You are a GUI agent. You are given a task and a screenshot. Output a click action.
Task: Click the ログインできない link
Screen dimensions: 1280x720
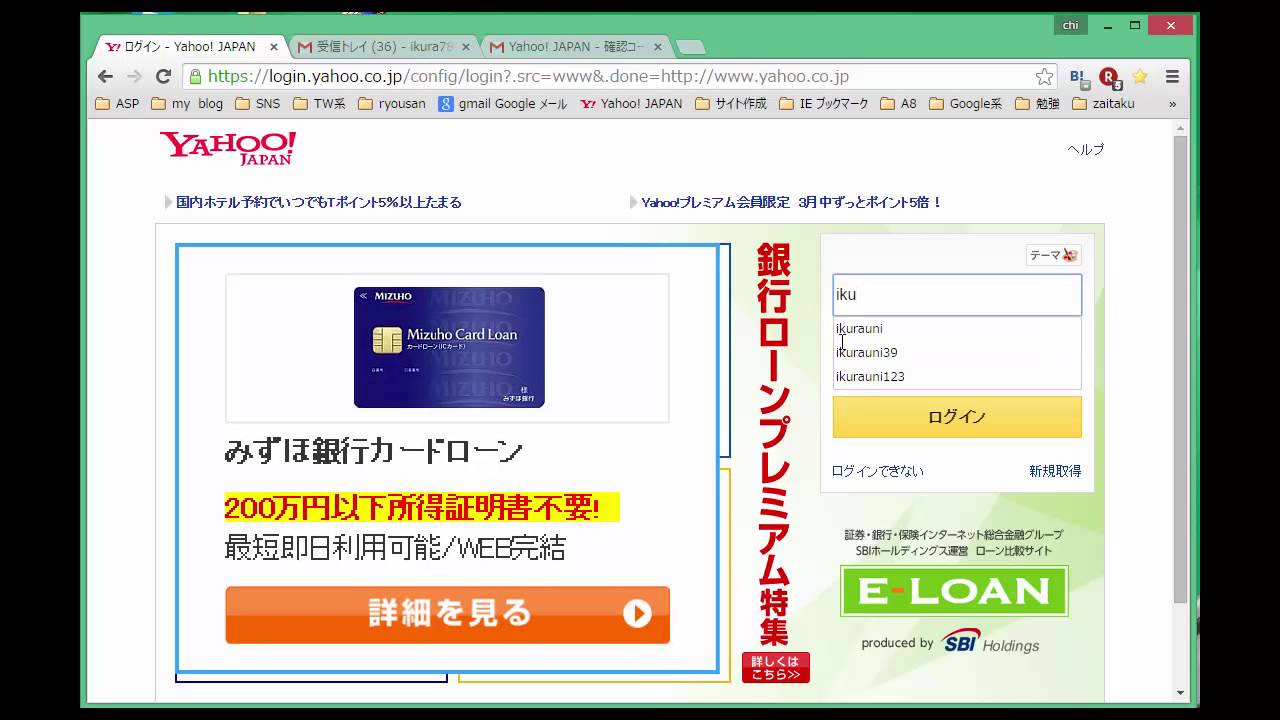[877, 471]
